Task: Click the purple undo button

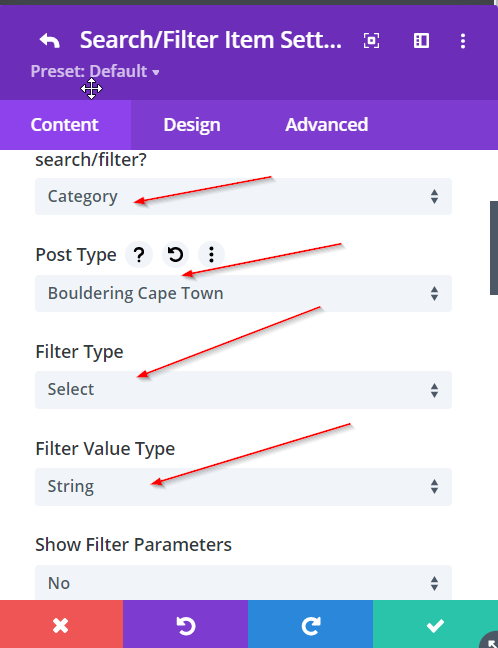Action: [x=186, y=624]
